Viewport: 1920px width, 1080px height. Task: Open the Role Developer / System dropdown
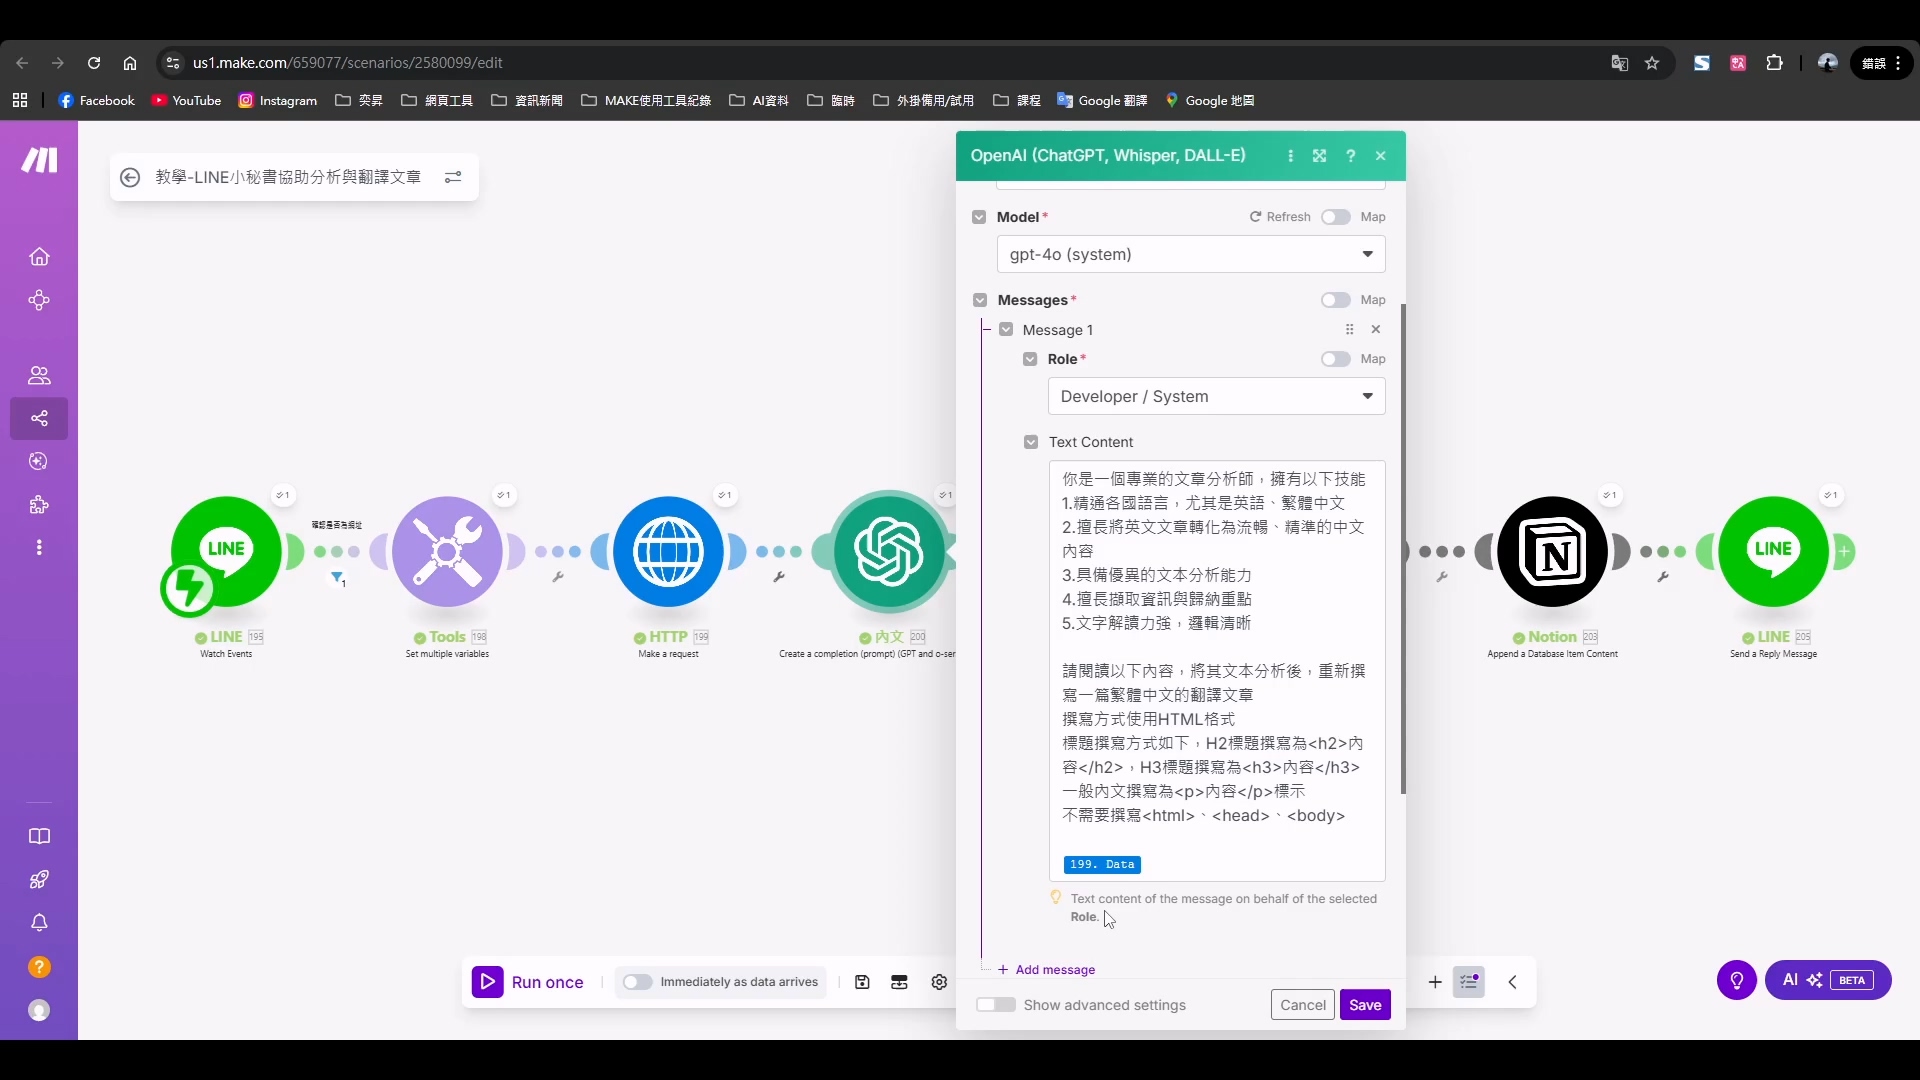click(x=1217, y=397)
